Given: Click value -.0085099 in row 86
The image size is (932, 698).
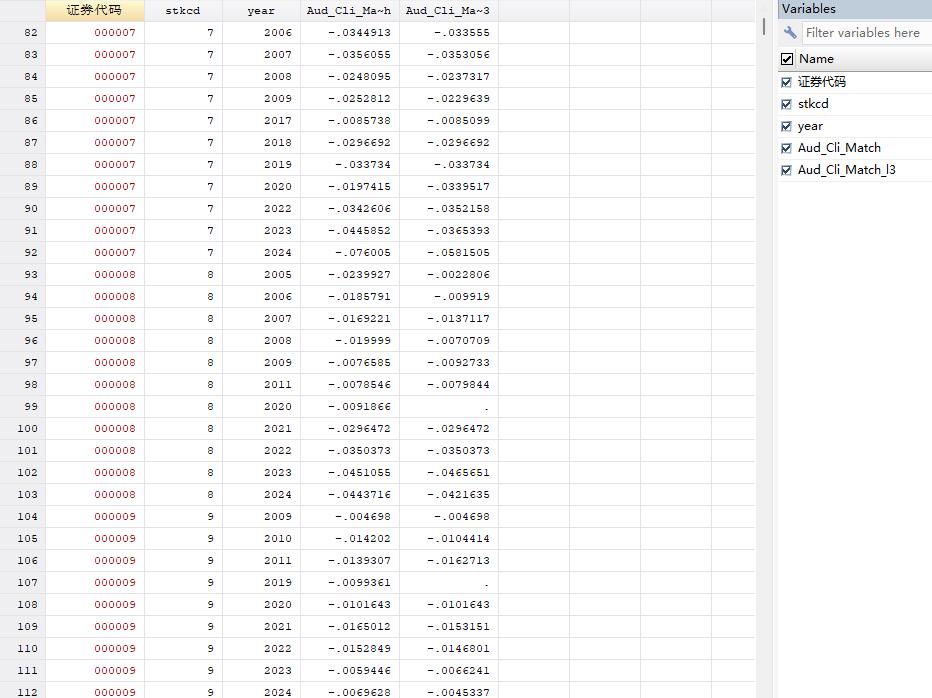Looking at the screenshot, I should [x=448, y=121].
